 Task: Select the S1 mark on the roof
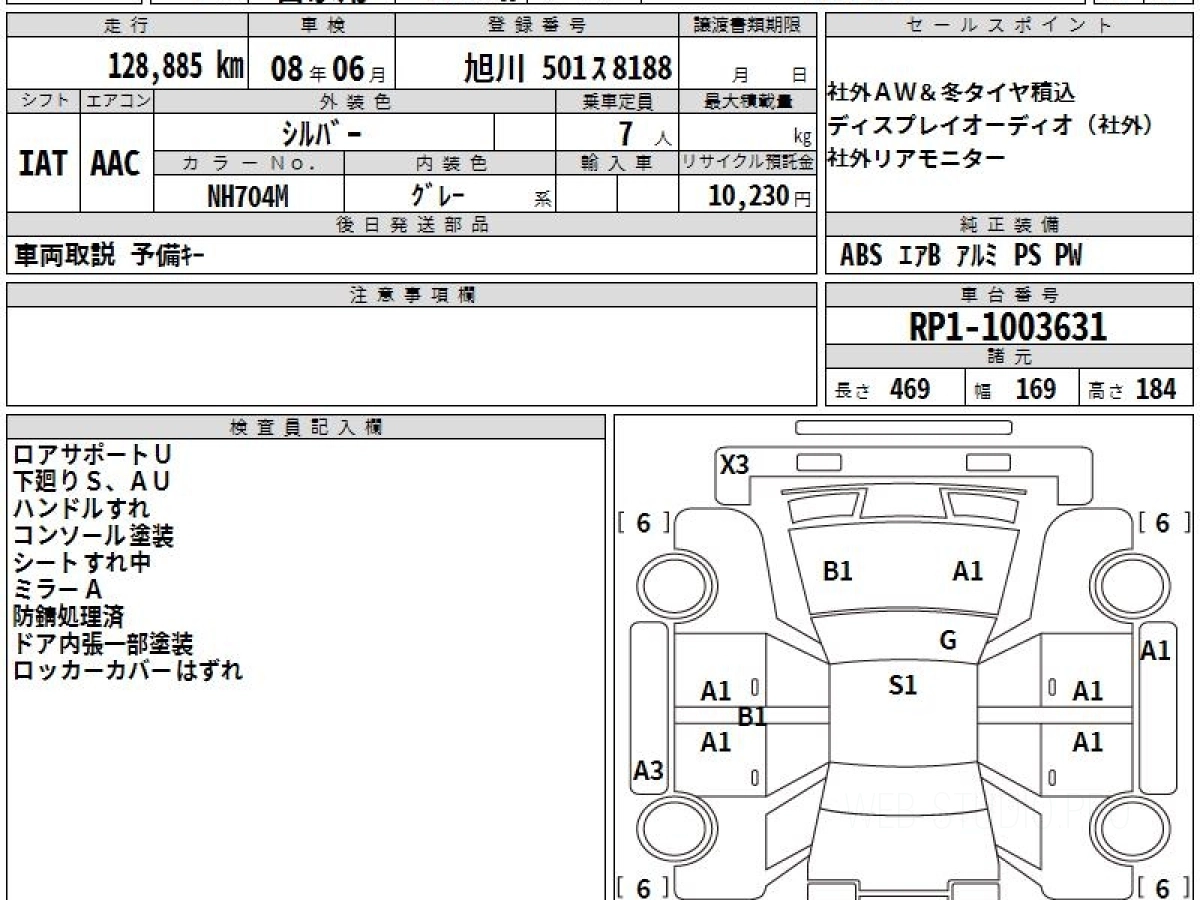click(x=903, y=685)
